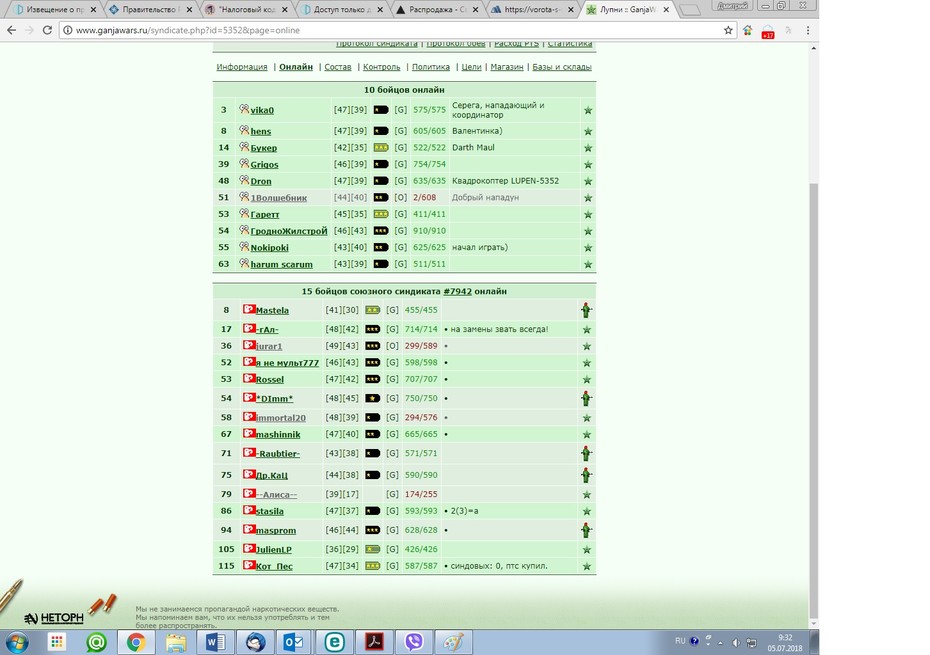Open the "Базы и склады" section
The image size is (930, 655).
click(x=562, y=67)
